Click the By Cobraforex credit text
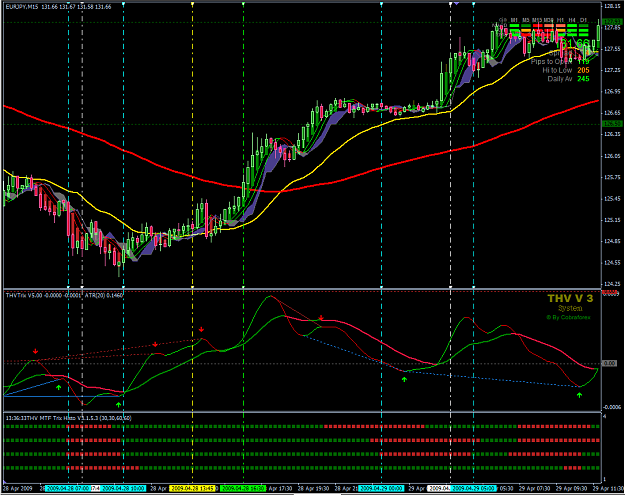The height and width of the screenshot is (495, 625). point(568,318)
